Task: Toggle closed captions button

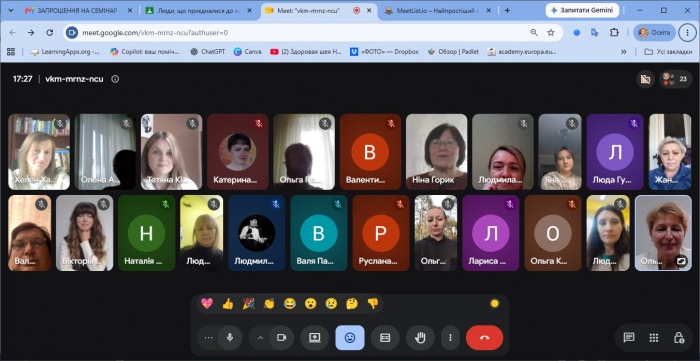Action: coord(385,338)
